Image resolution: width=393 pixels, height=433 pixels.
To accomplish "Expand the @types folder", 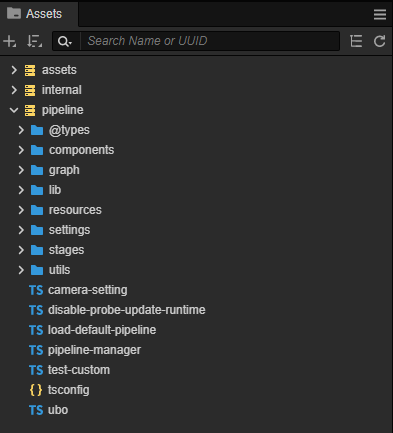I will coord(21,130).
